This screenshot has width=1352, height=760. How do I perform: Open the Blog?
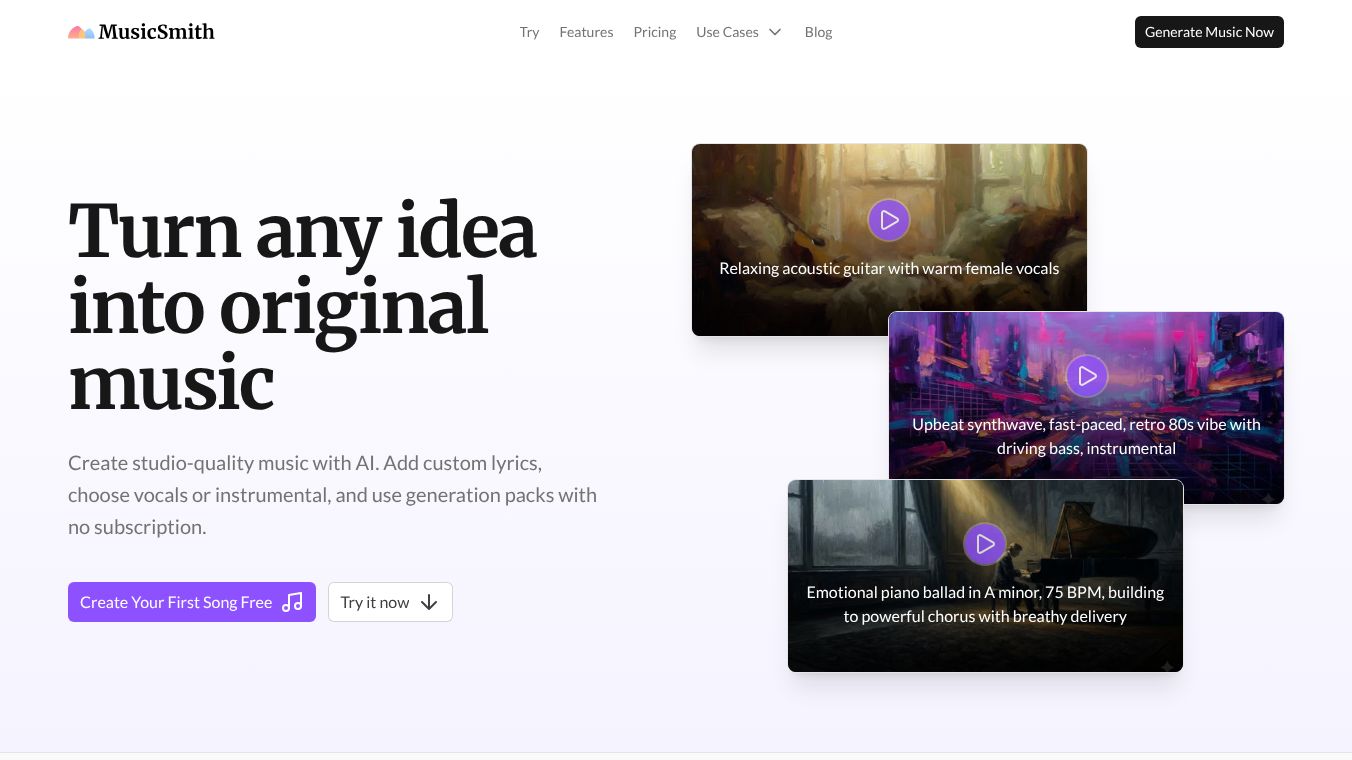[x=818, y=32]
